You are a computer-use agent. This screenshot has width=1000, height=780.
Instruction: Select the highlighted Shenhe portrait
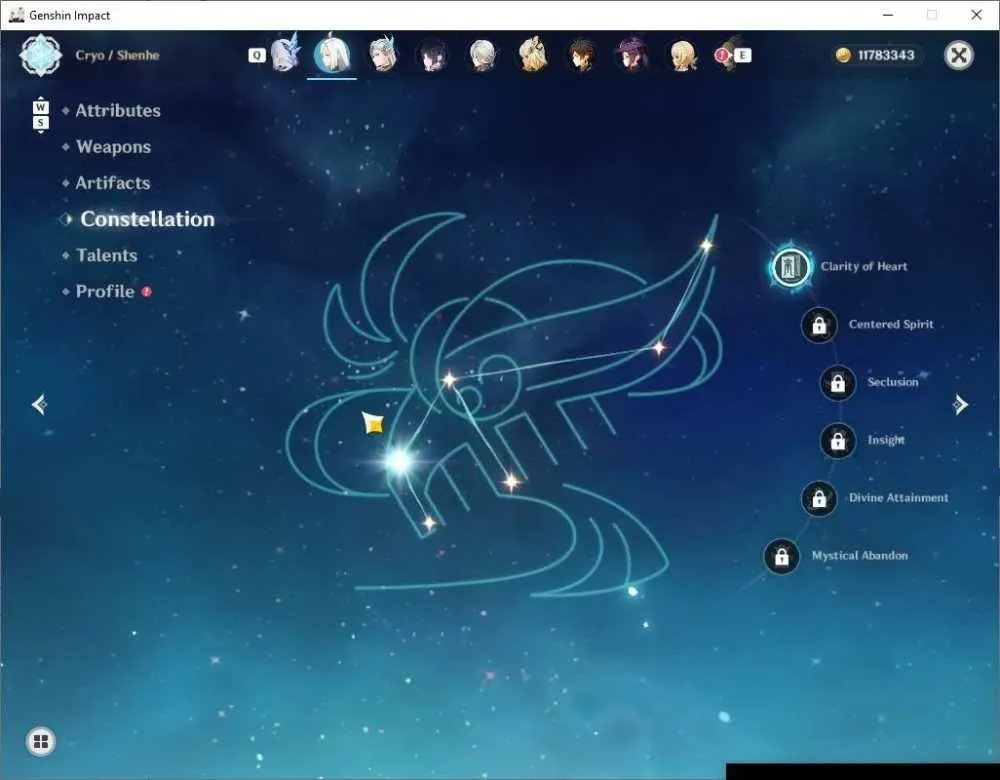332,54
